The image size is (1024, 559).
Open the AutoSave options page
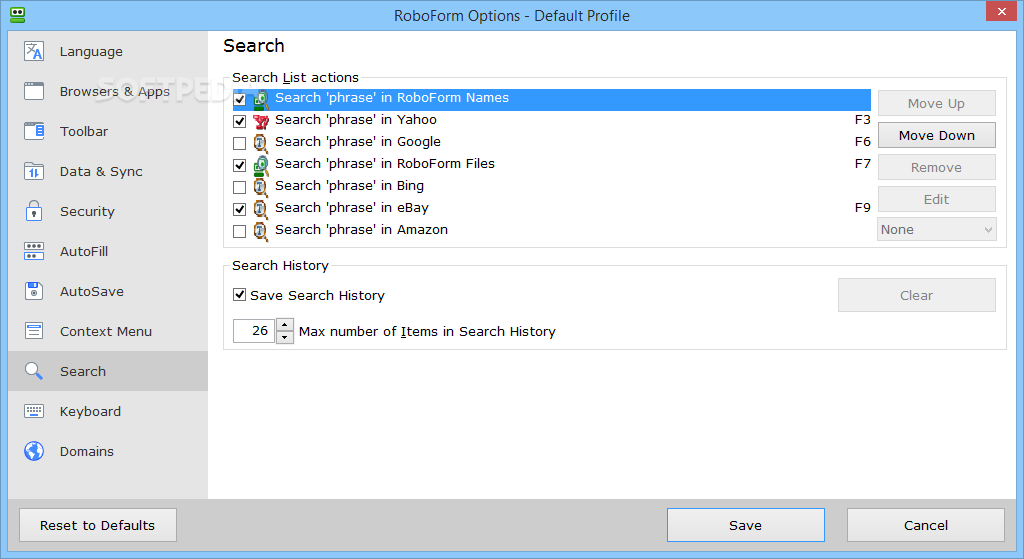pyautogui.click(x=108, y=291)
